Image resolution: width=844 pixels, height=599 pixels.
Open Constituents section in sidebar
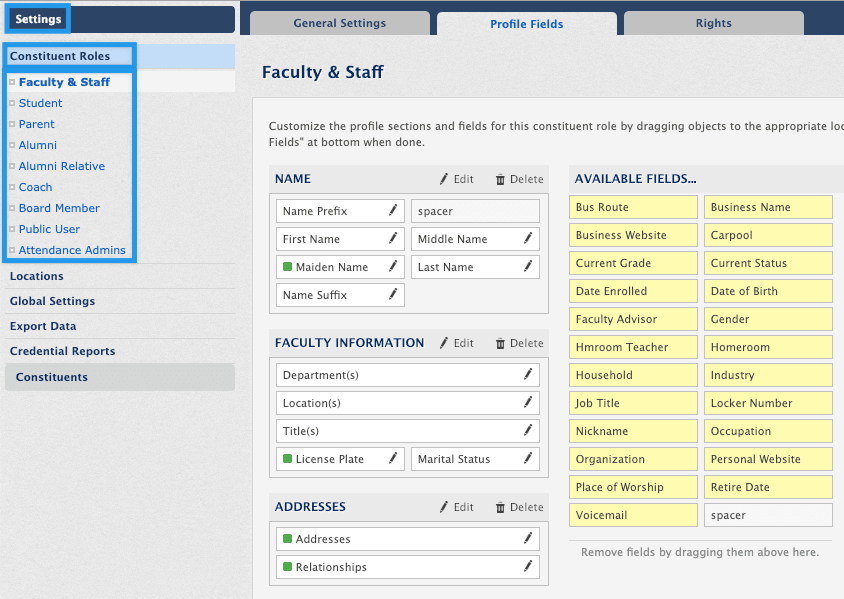pos(120,377)
